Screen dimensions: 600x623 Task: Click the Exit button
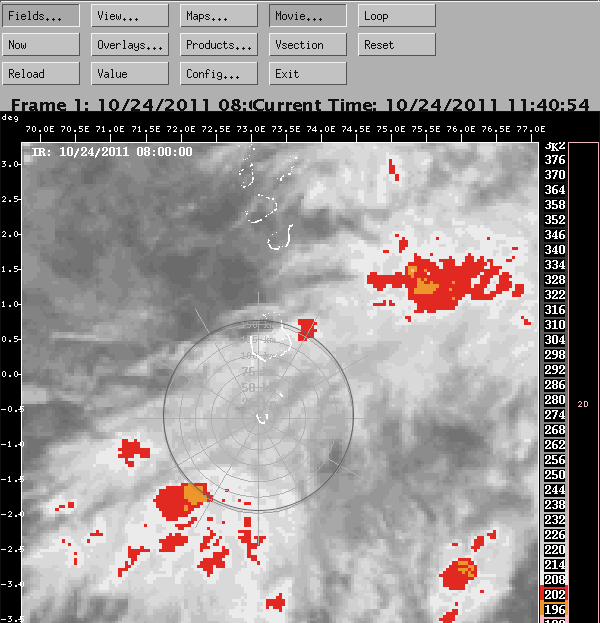pyautogui.click(x=308, y=74)
